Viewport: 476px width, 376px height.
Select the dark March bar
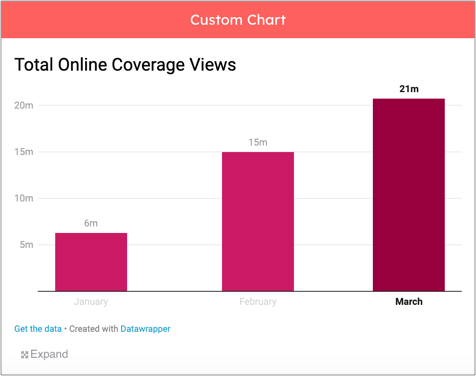409,195
